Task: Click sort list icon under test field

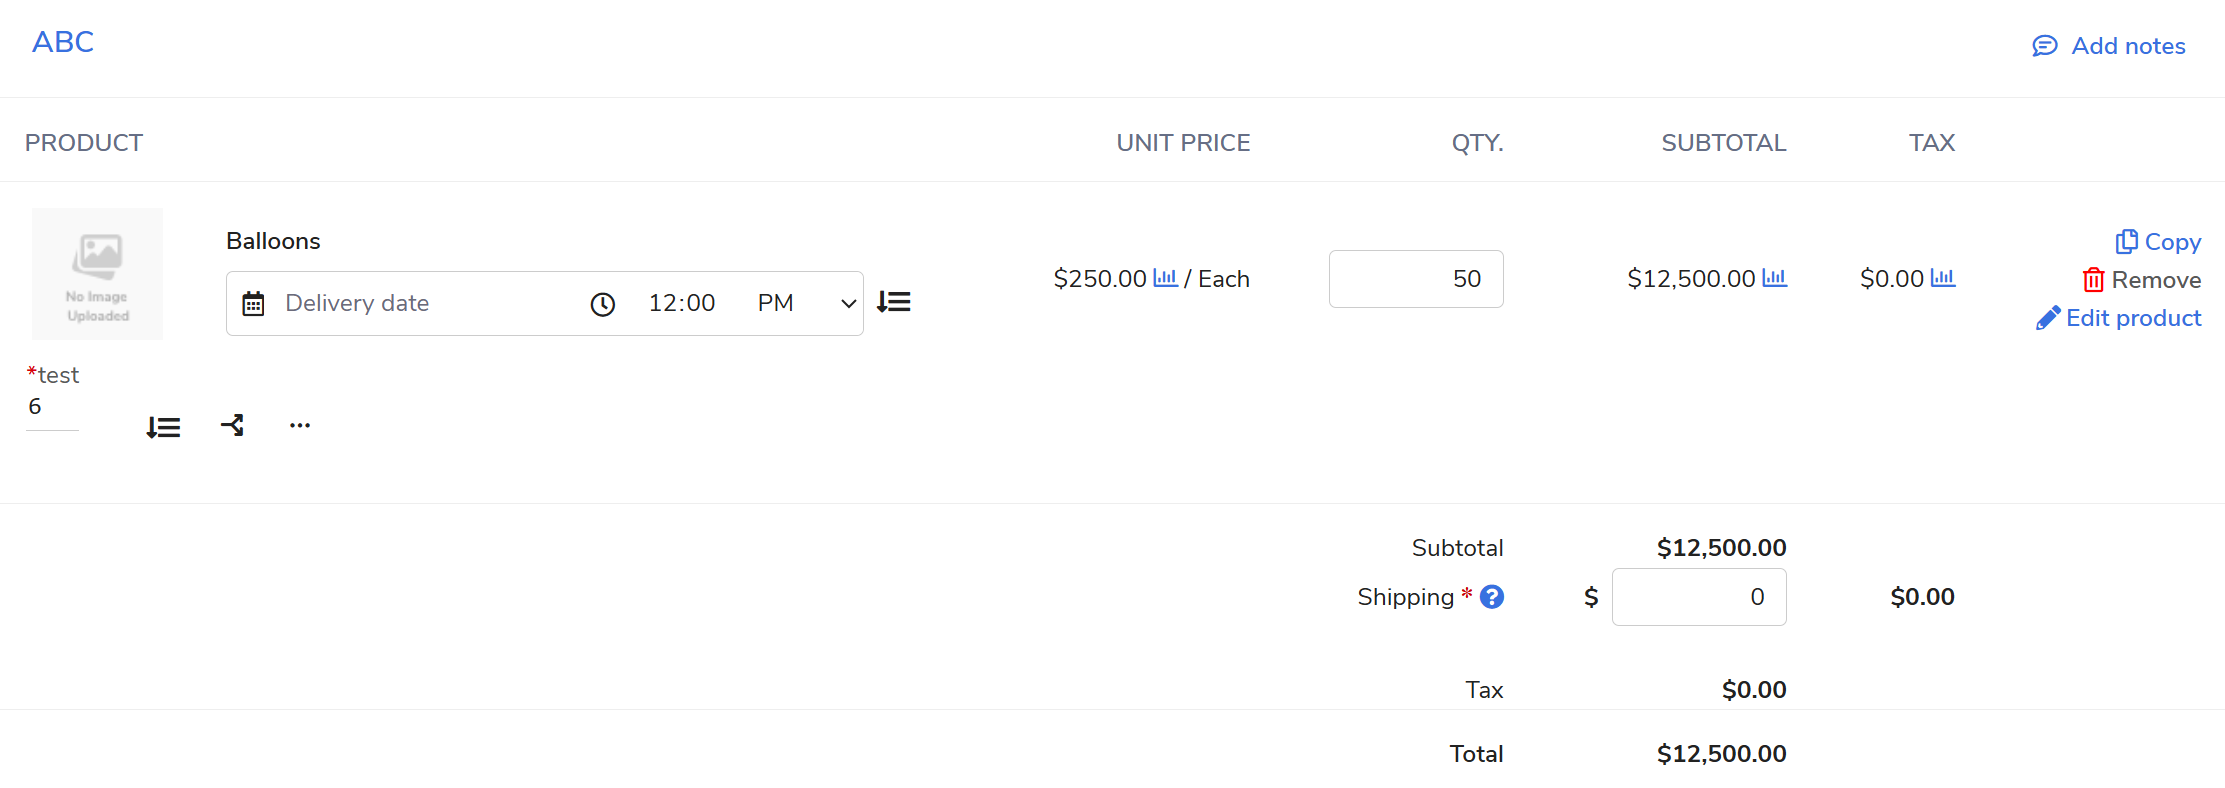Action: point(163,428)
